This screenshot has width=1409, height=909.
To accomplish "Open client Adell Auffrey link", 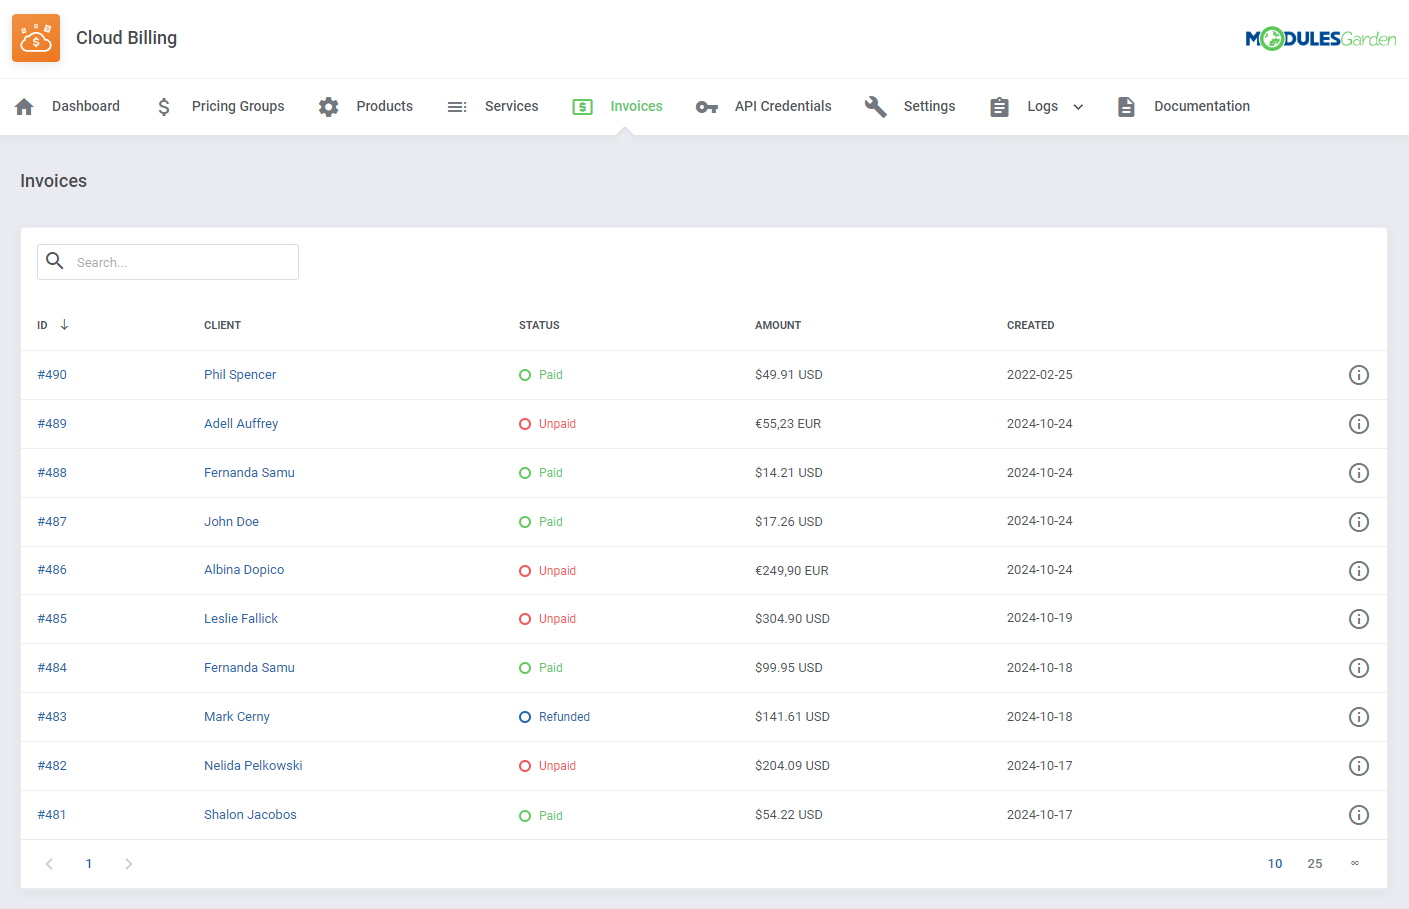I will click(241, 424).
